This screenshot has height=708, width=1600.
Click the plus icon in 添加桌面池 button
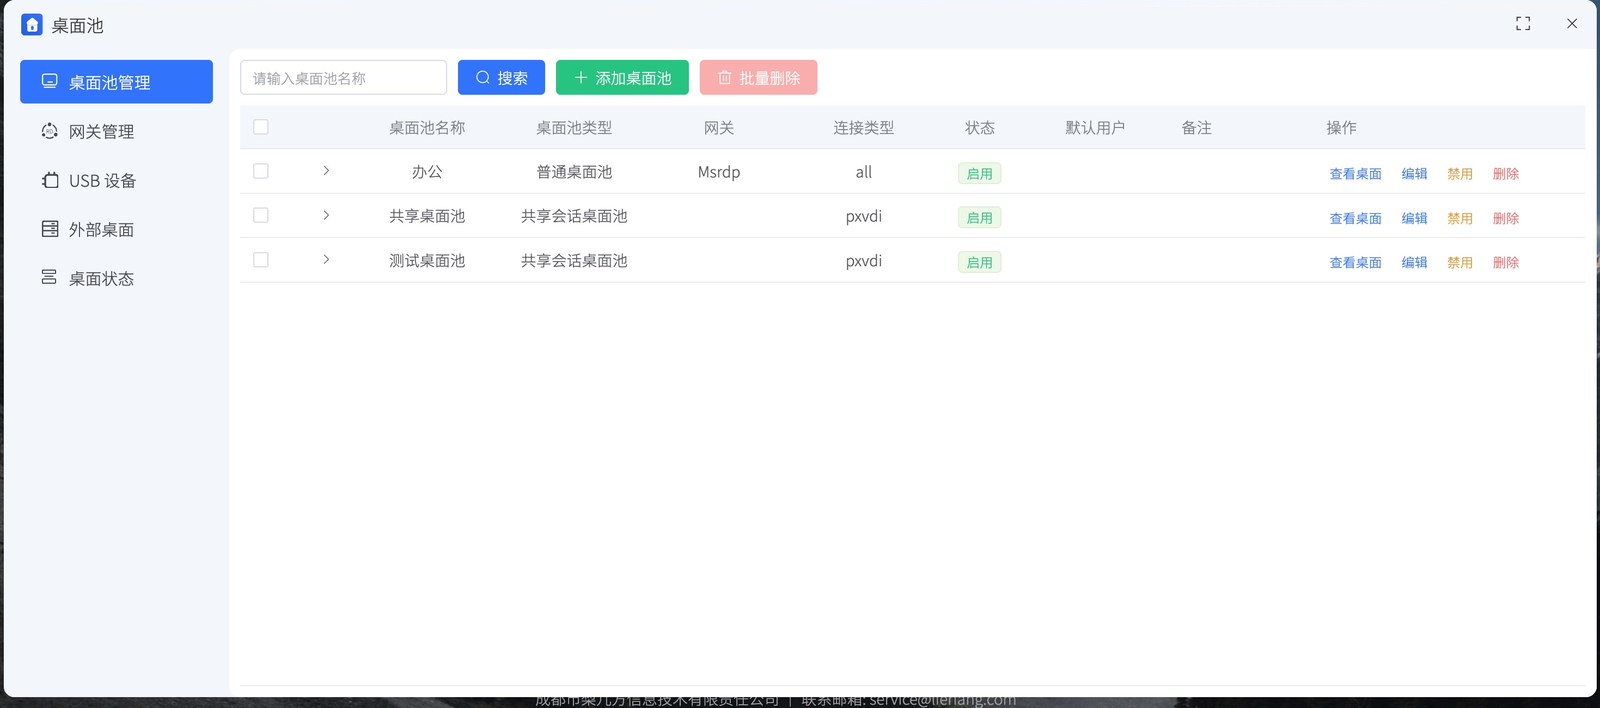pyautogui.click(x=581, y=77)
